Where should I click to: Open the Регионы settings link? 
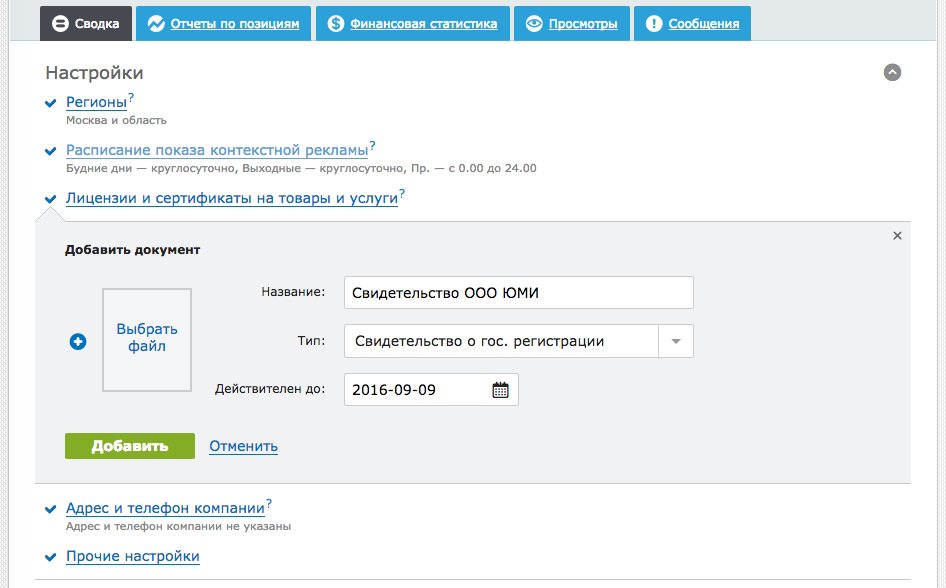[x=96, y=102]
